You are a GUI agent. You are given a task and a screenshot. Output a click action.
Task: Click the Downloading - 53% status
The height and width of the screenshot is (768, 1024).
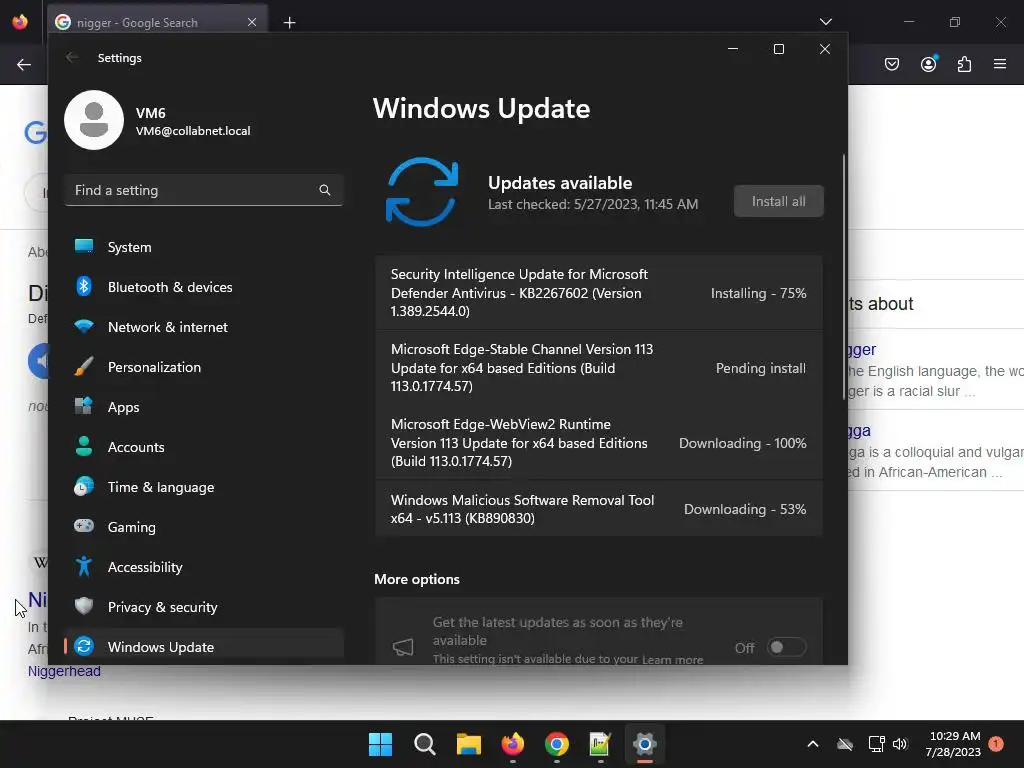coord(745,509)
